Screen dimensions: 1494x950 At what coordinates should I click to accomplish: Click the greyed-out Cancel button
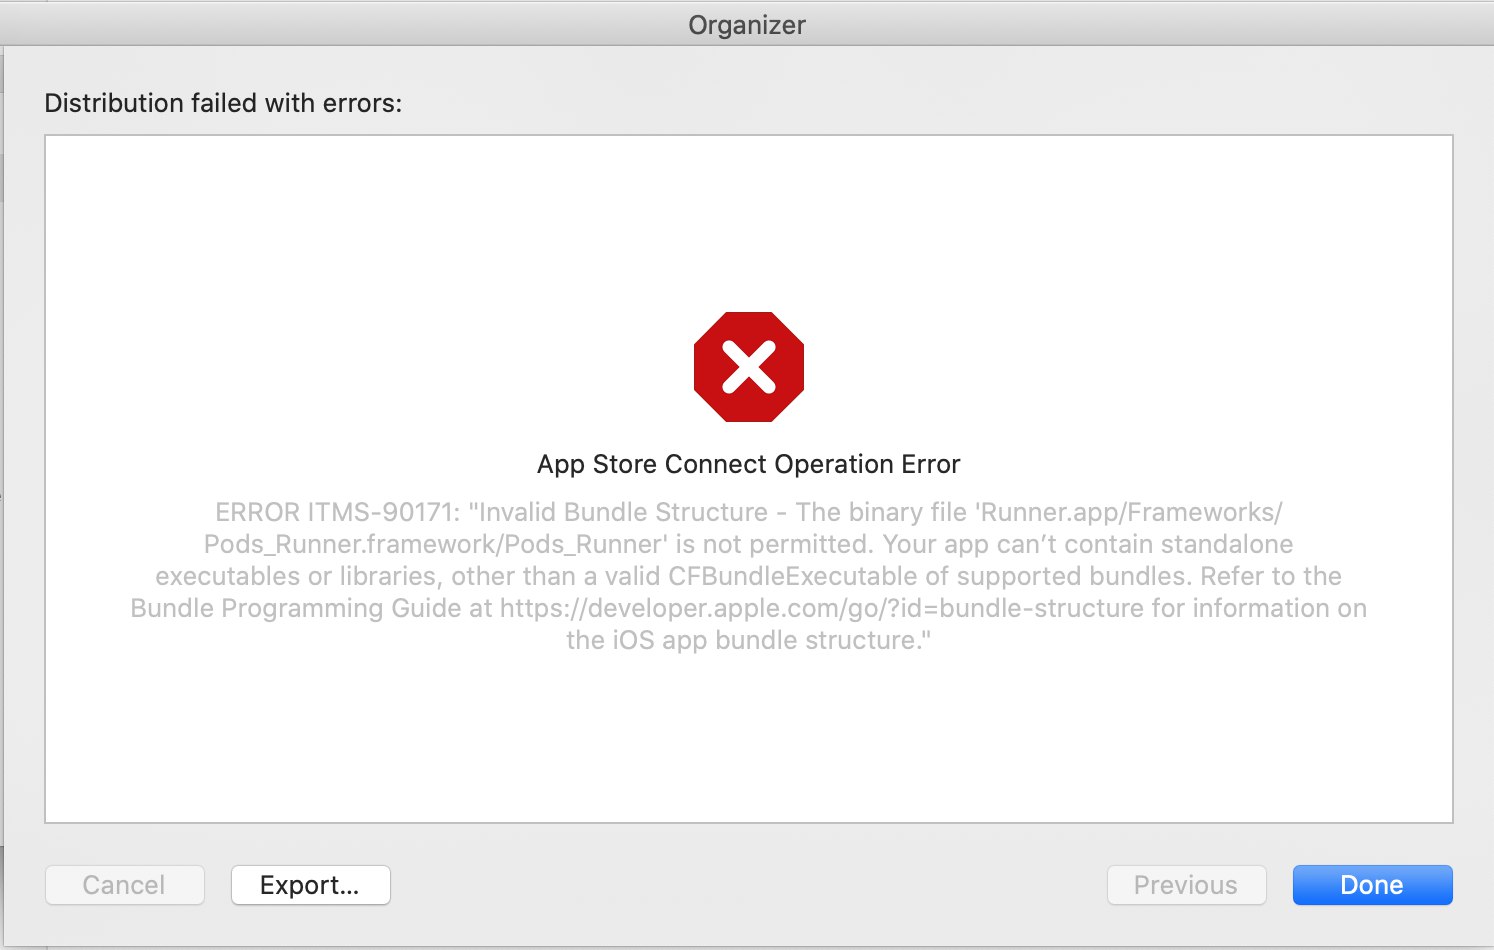tap(124, 885)
